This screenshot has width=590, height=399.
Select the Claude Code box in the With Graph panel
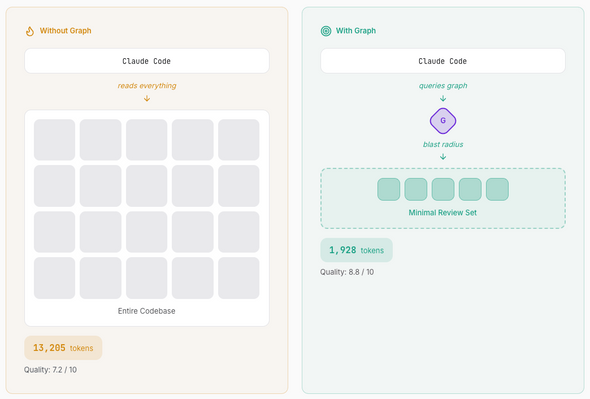point(443,61)
